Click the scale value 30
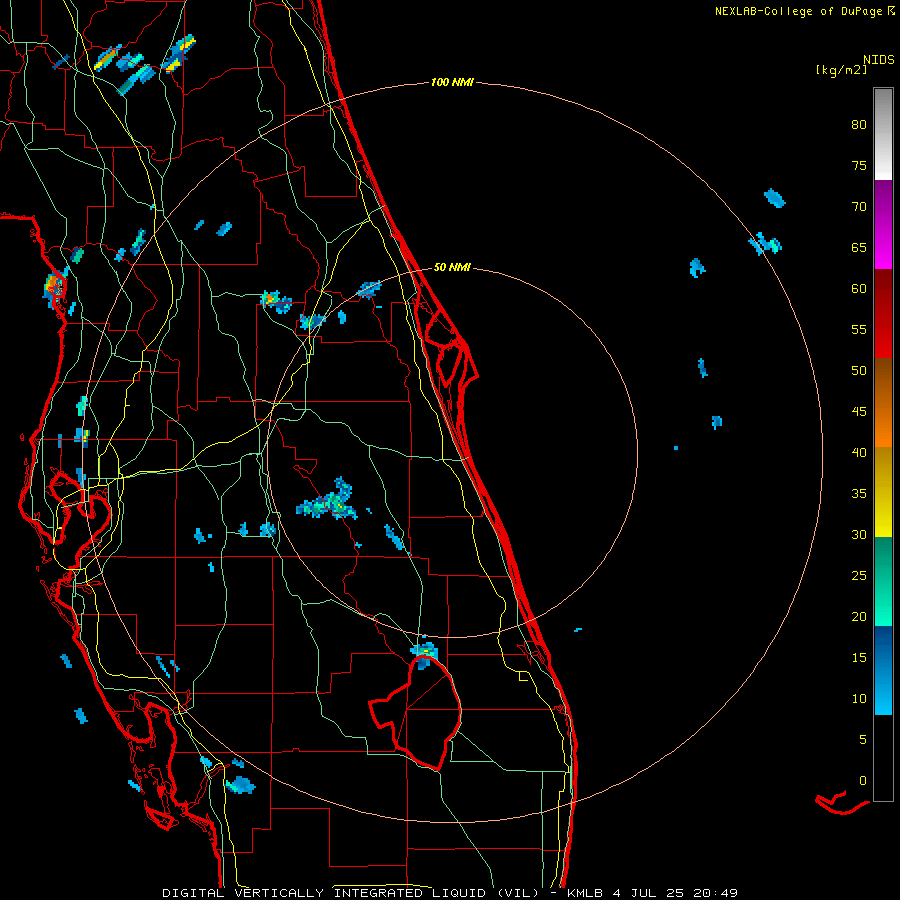 coord(859,535)
